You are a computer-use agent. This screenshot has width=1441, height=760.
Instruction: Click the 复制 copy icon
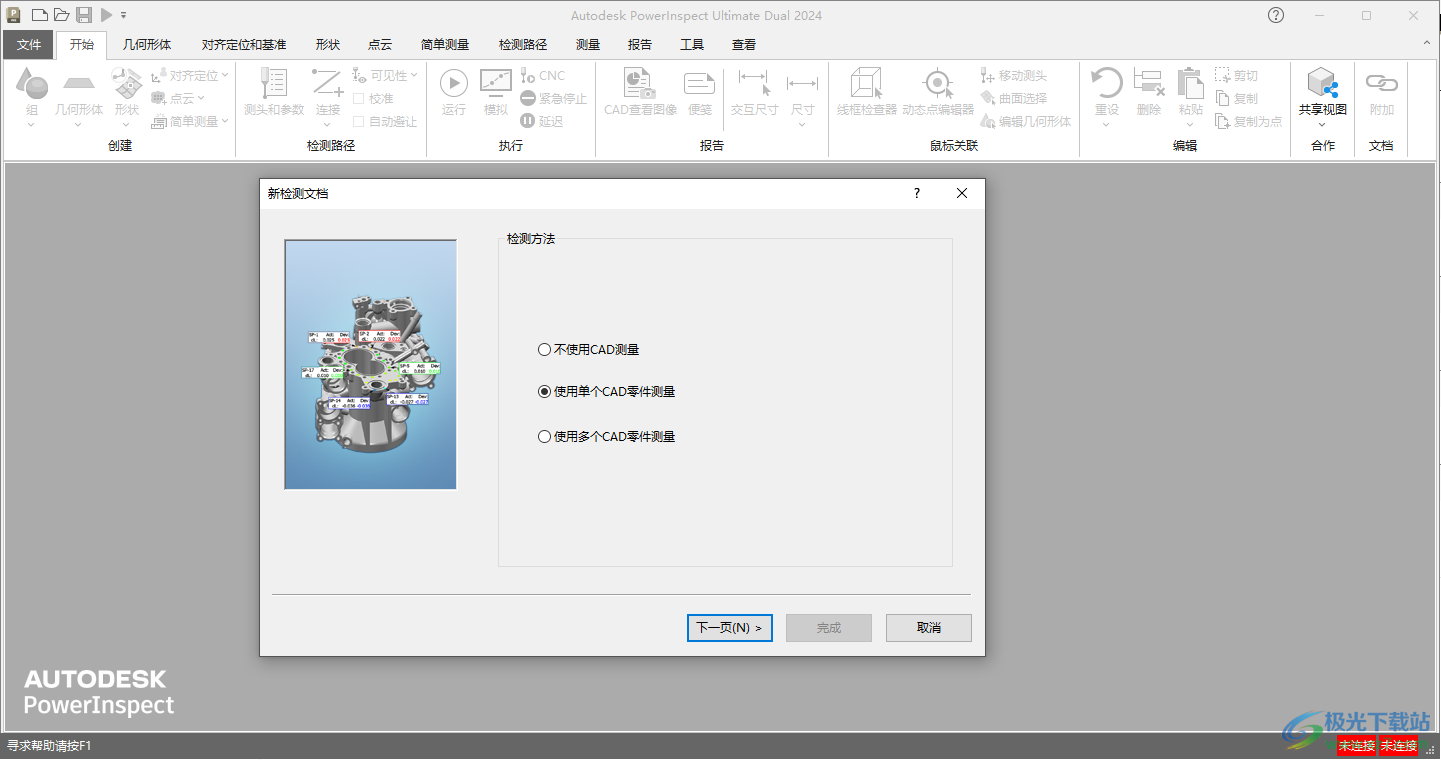pos(1223,99)
